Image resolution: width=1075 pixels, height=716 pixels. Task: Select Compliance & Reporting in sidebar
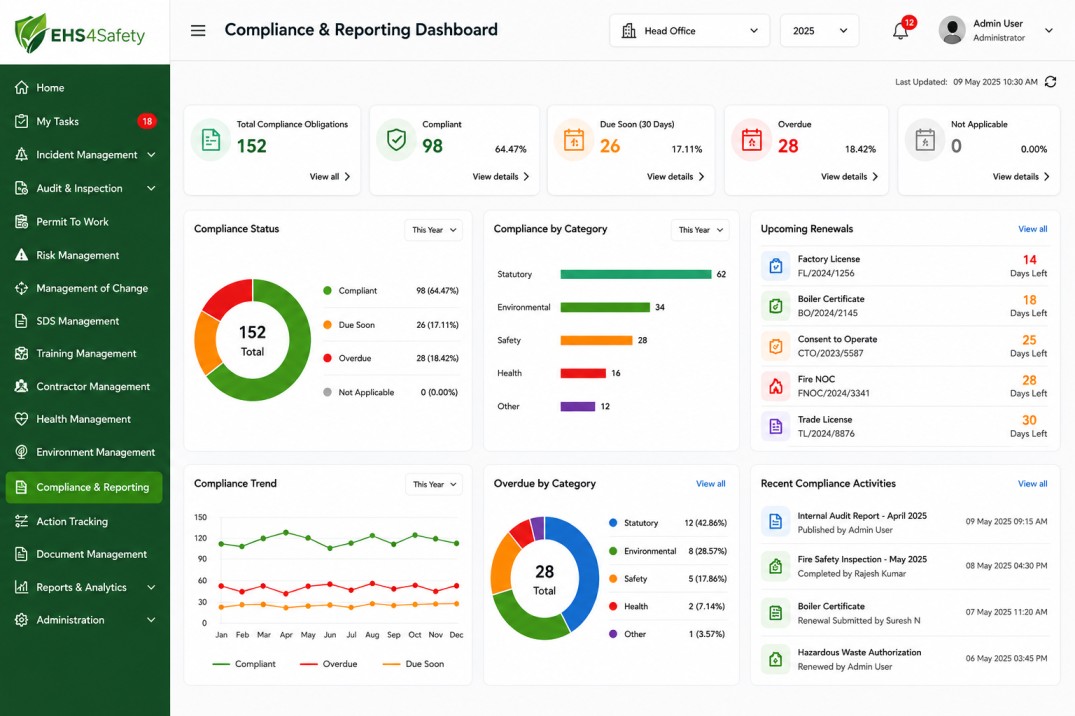pos(84,487)
